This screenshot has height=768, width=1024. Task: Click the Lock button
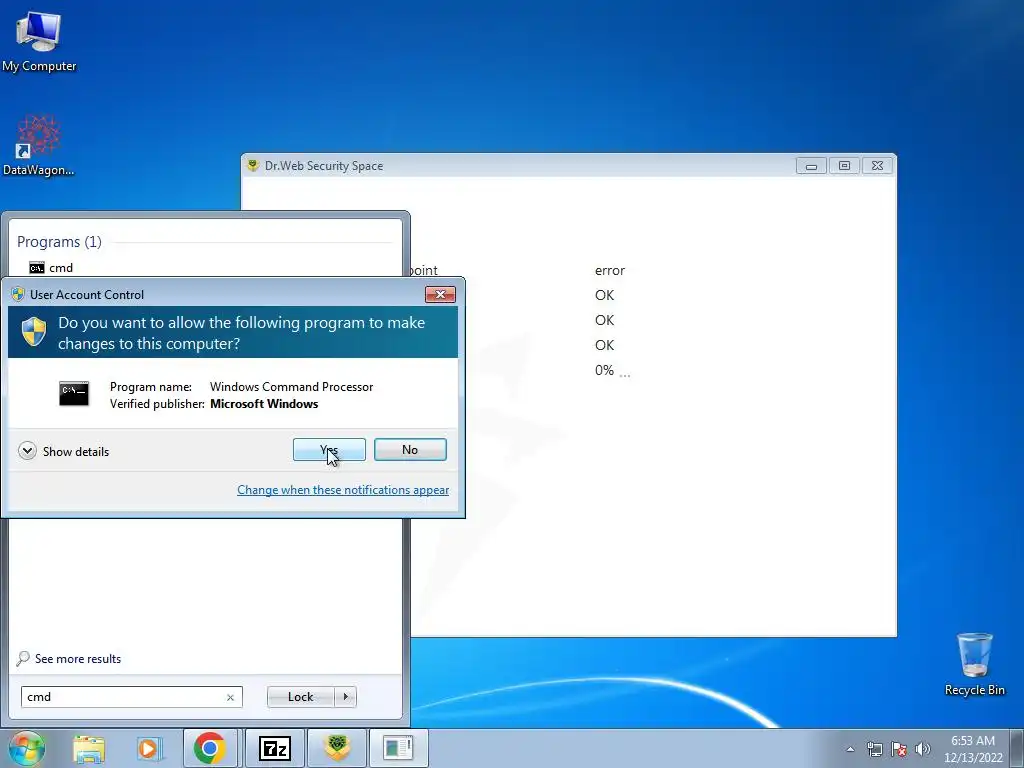coord(300,697)
